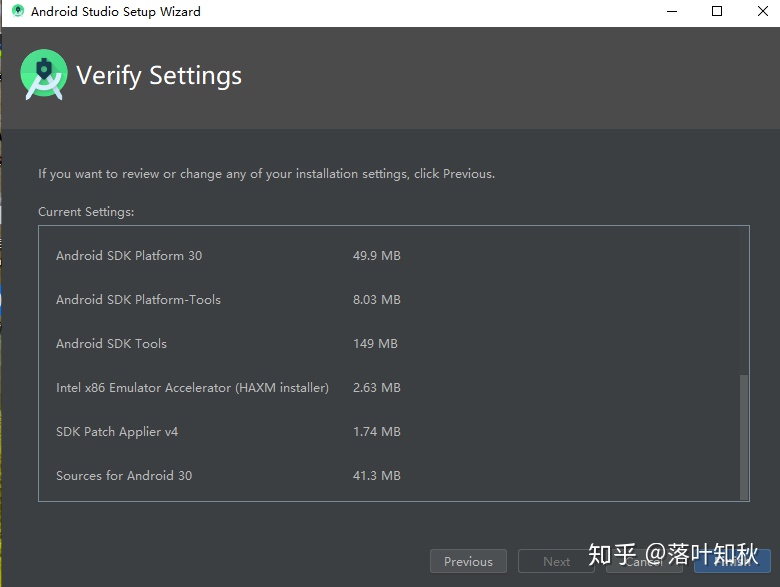Click the '1.74 MB' size value
This screenshot has height=587, width=780.
[377, 432]
